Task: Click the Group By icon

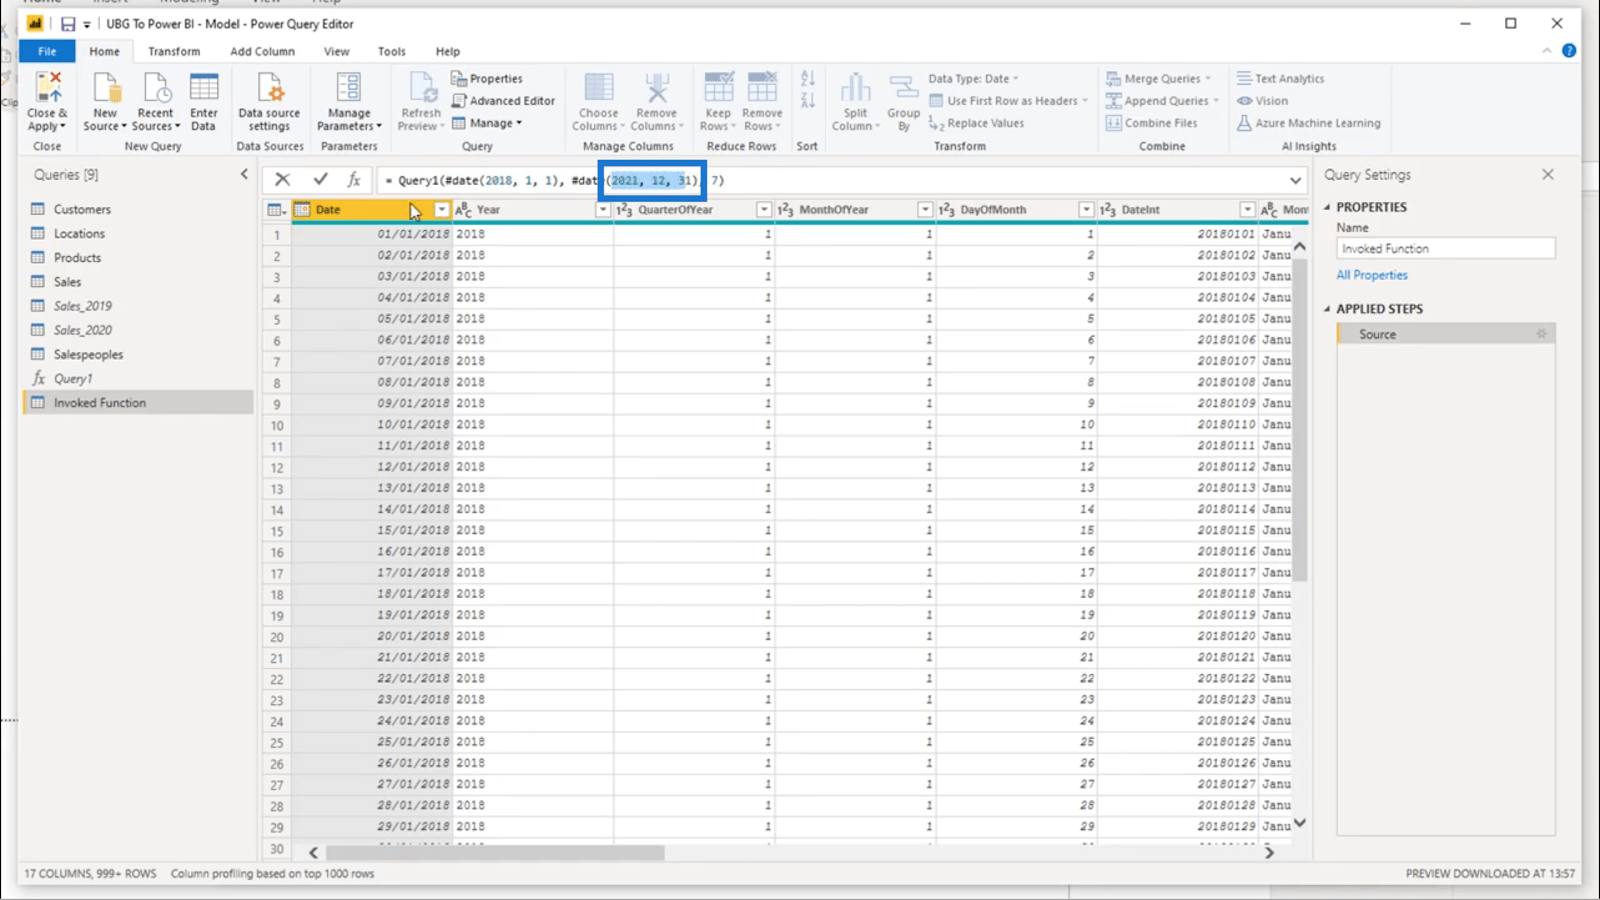Action: pos(903,88)
